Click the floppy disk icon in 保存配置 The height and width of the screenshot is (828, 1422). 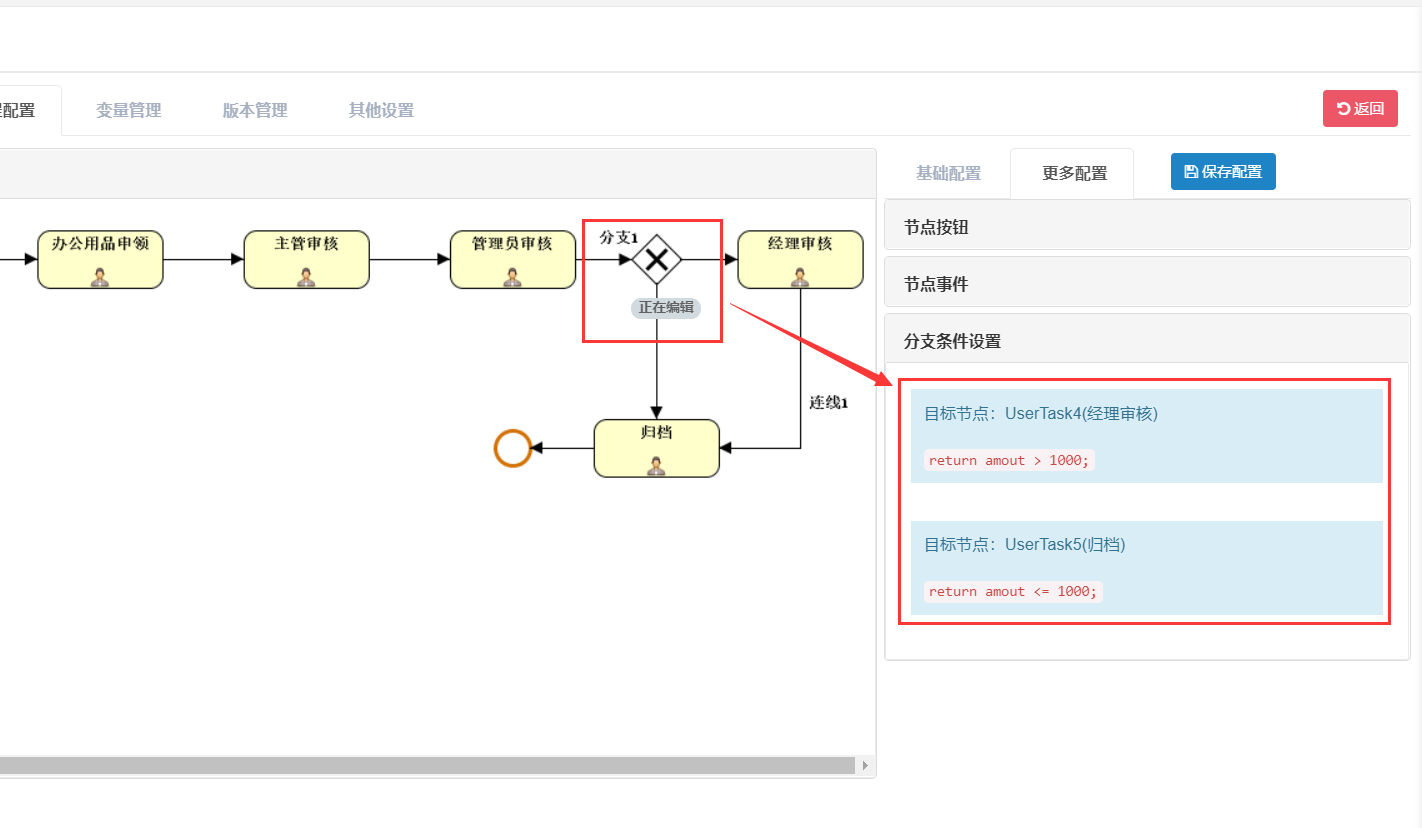(x=1191, y=171)
